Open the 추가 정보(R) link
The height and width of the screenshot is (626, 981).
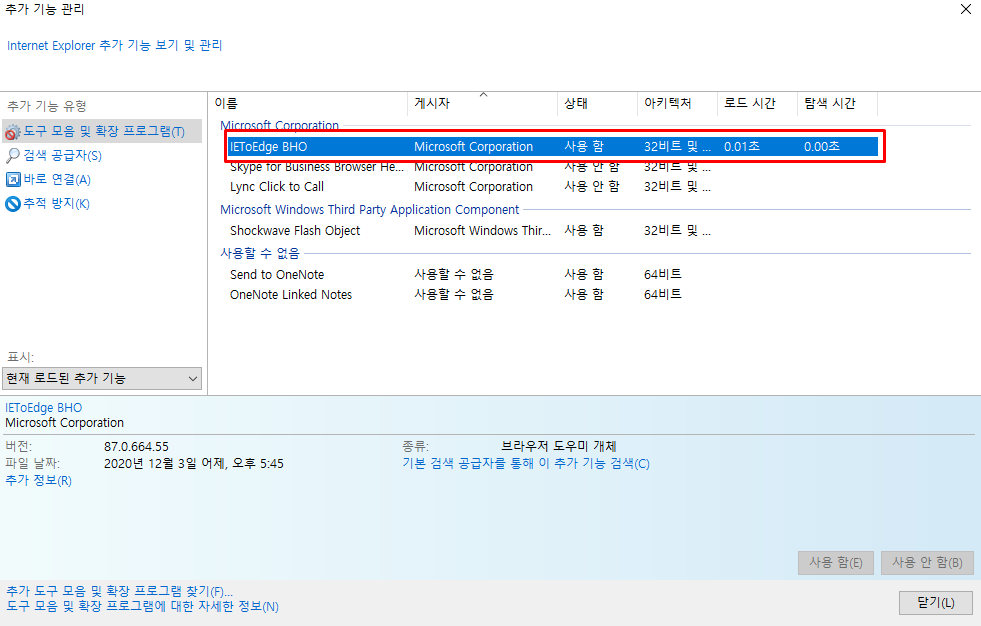click(x=38, y=480)
